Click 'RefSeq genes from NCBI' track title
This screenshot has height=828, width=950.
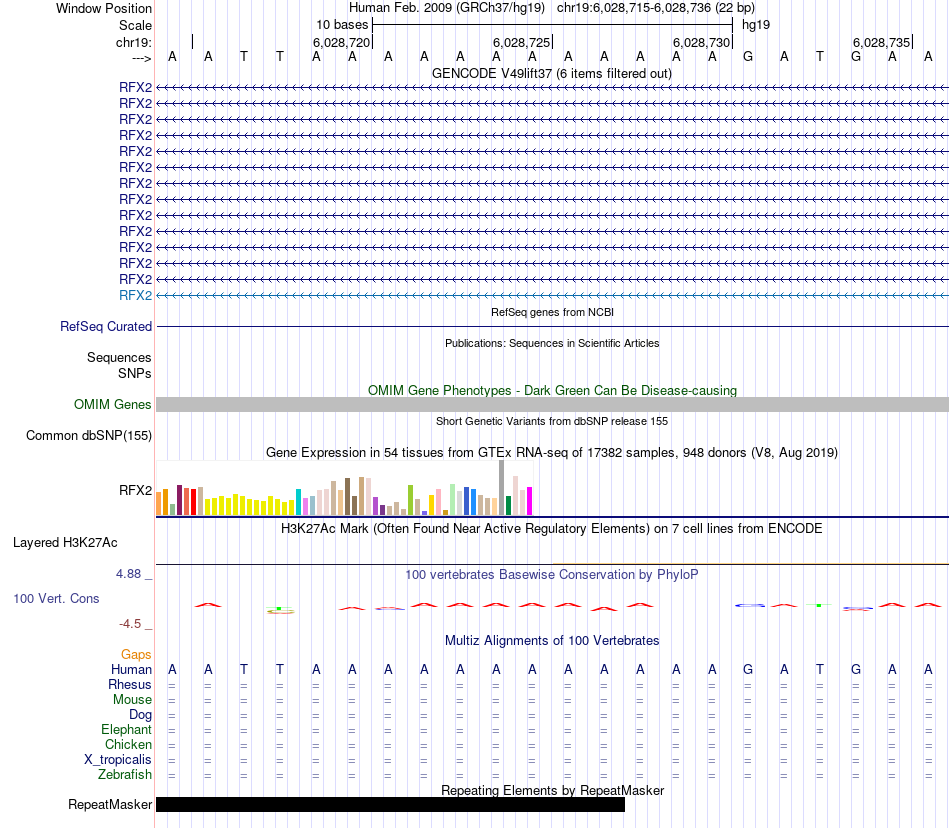552,313
